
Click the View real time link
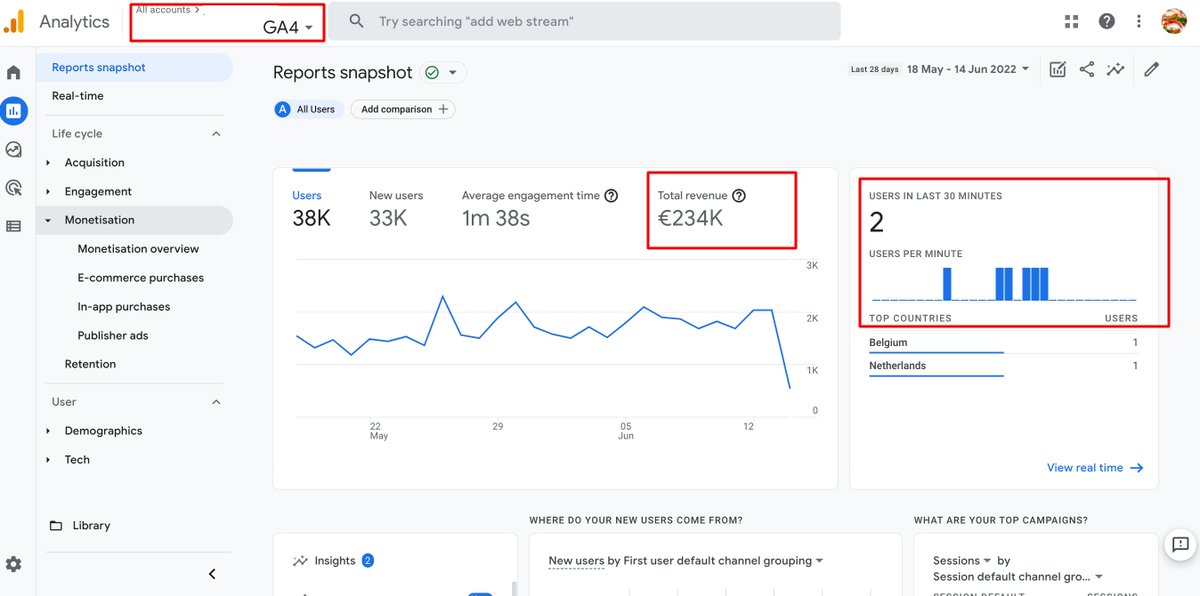pos(1094,467)
